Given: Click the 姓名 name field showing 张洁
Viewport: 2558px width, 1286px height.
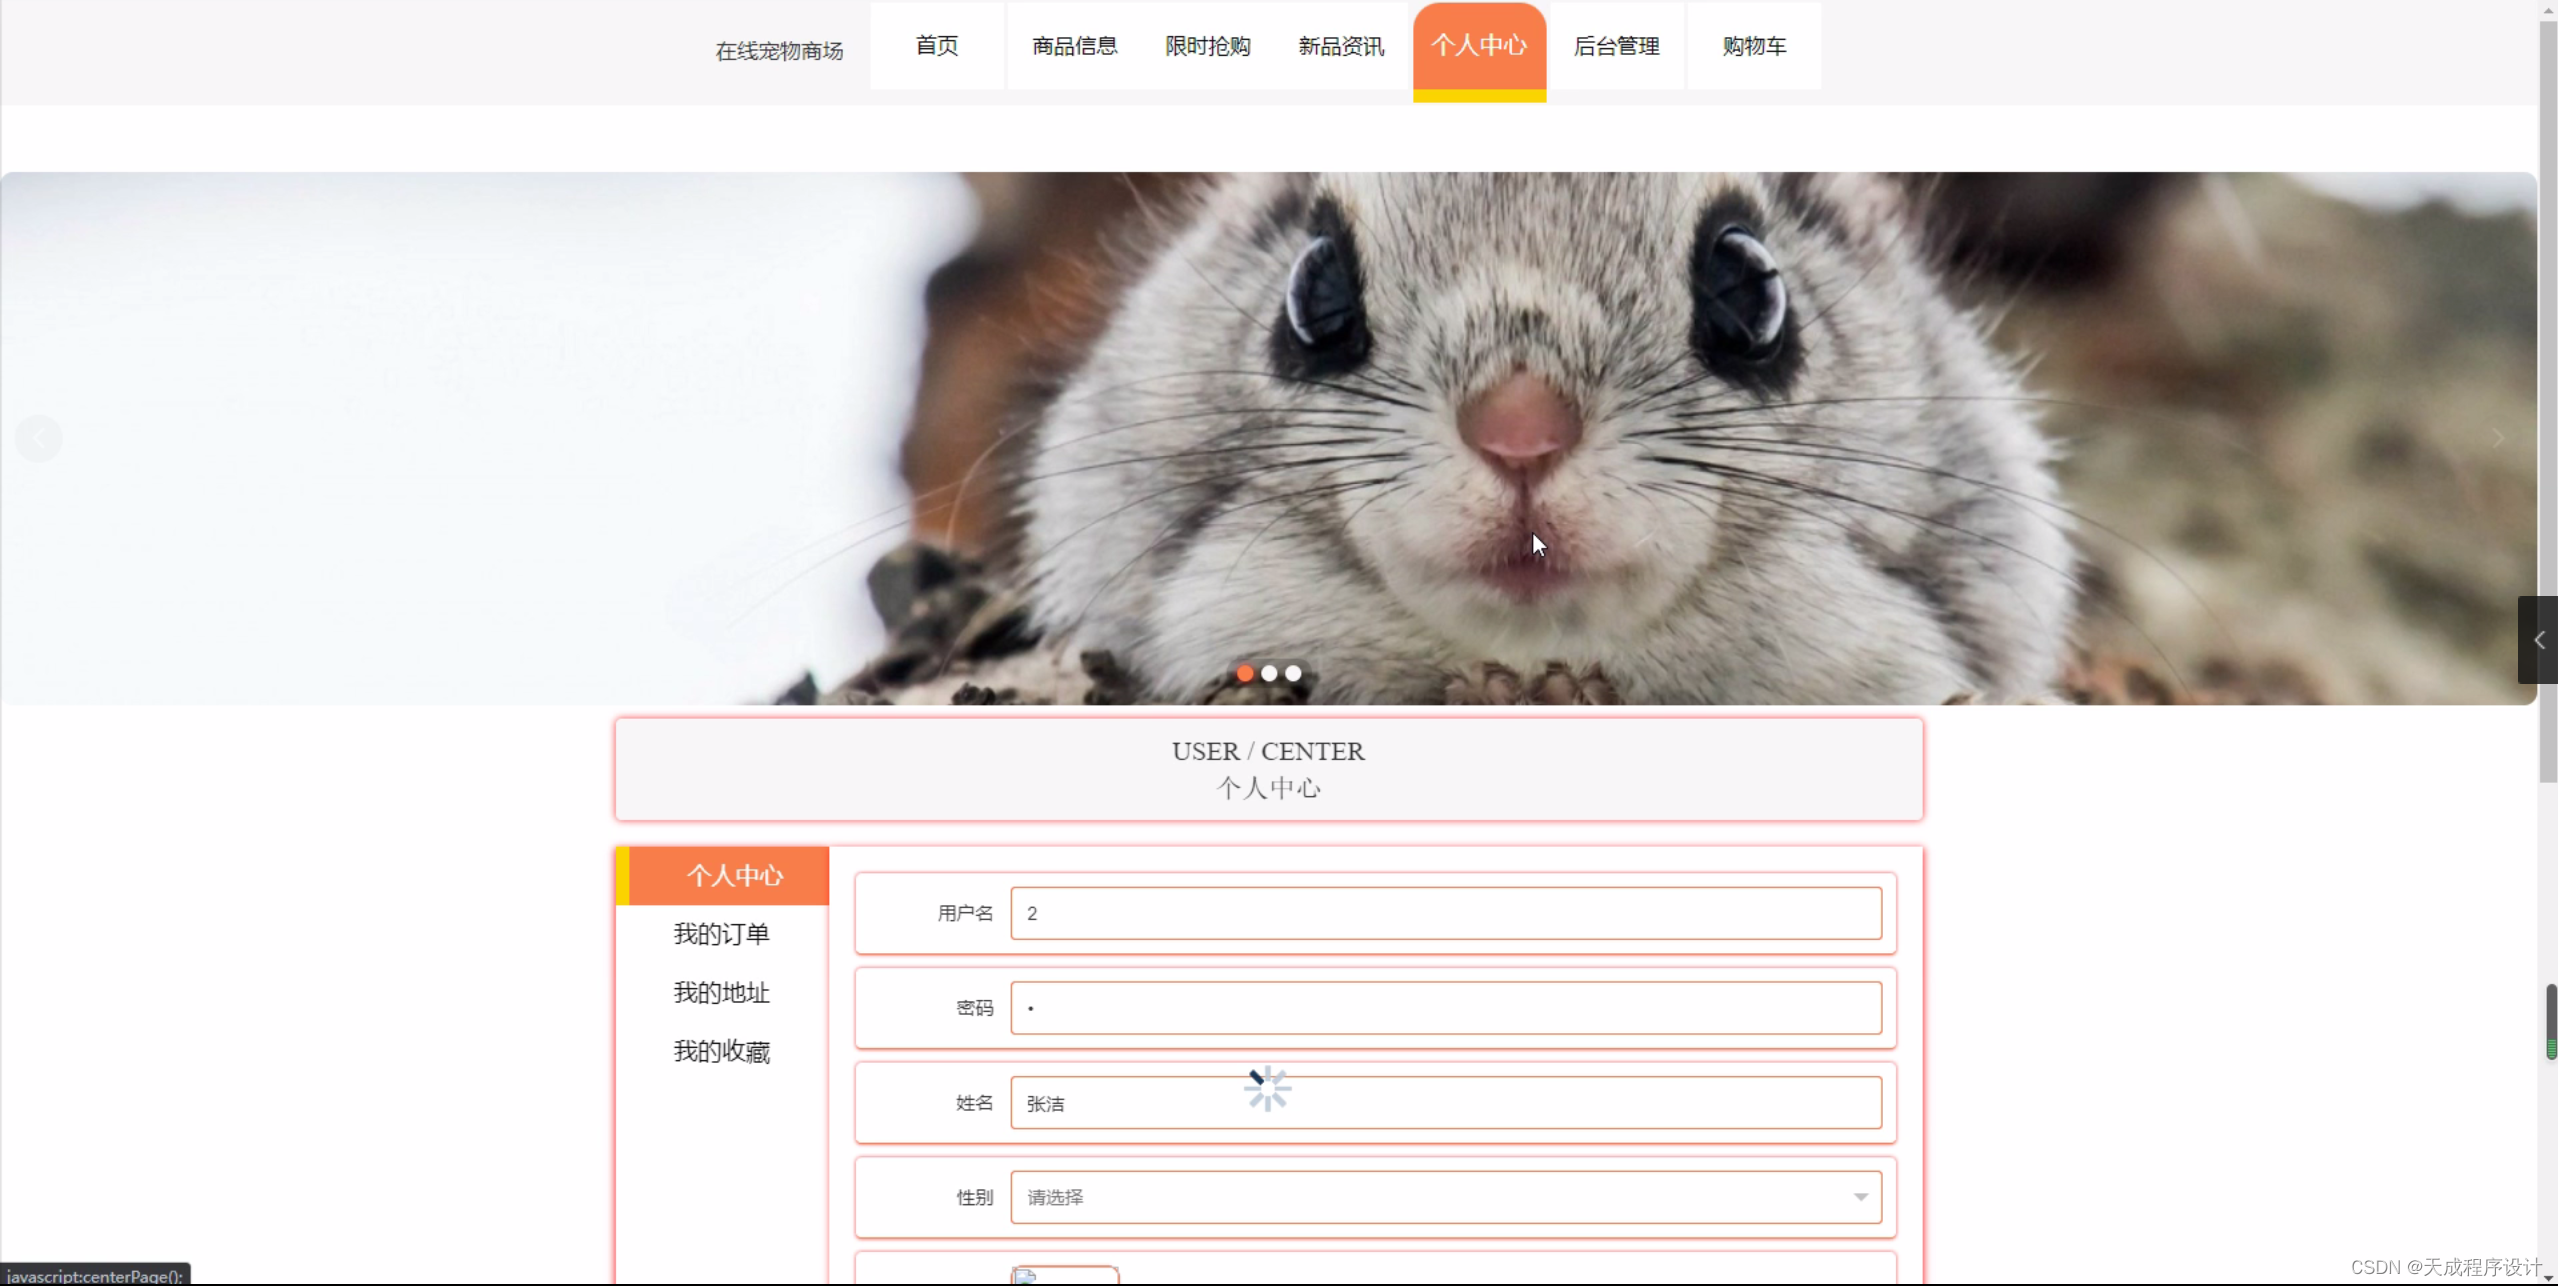Looking at the screenshot, I should (1445, 1103).
